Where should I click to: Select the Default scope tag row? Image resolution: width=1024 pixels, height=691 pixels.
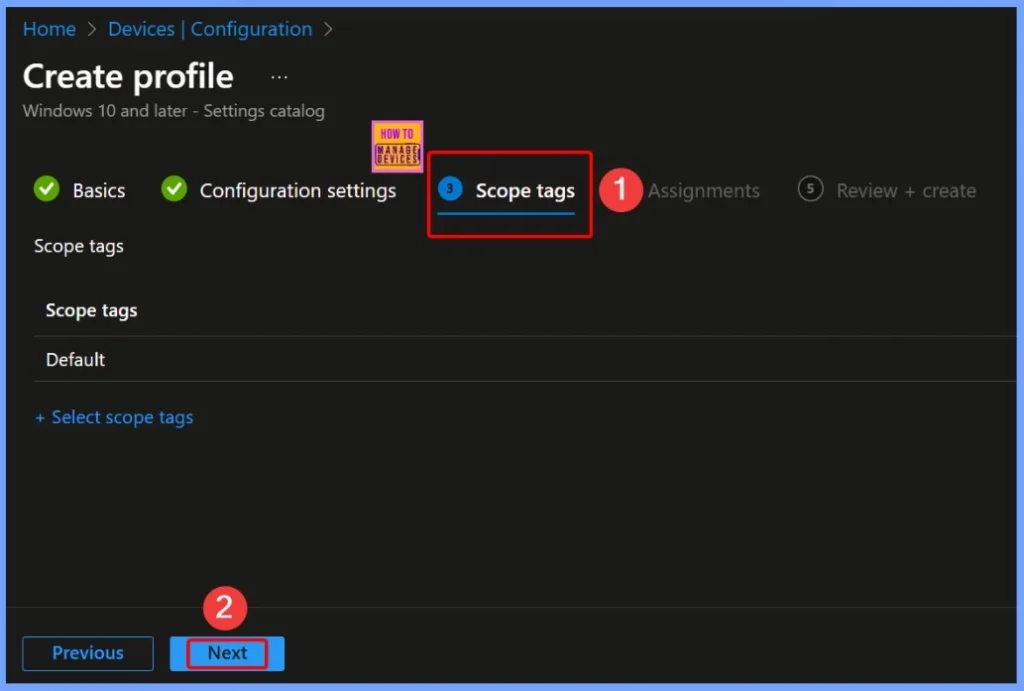[x=75, y=359]
